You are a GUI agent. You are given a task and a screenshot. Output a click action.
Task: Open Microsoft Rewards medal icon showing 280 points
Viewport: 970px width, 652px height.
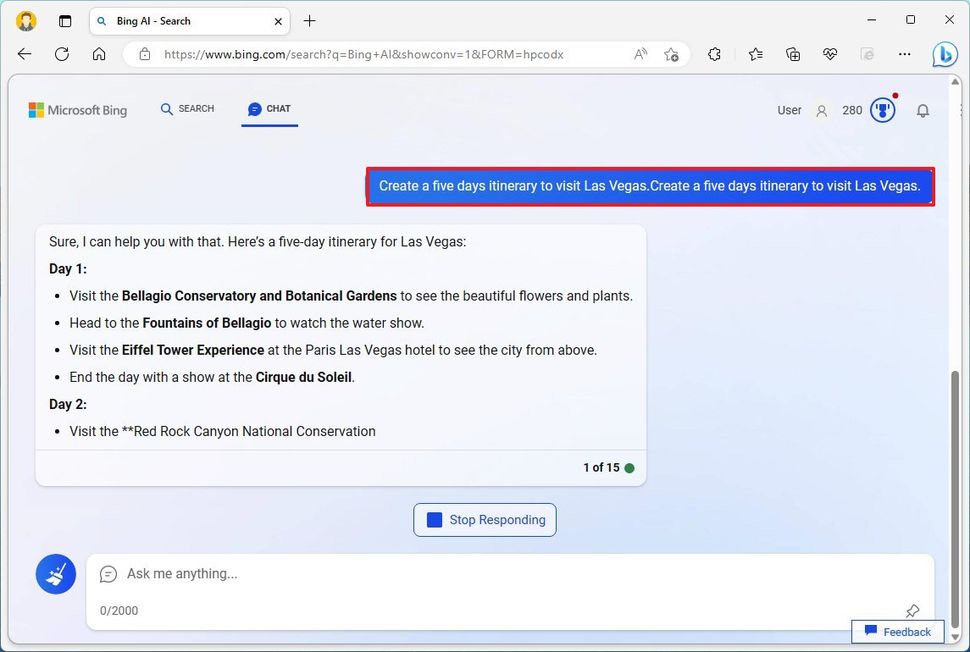[881, 110]
